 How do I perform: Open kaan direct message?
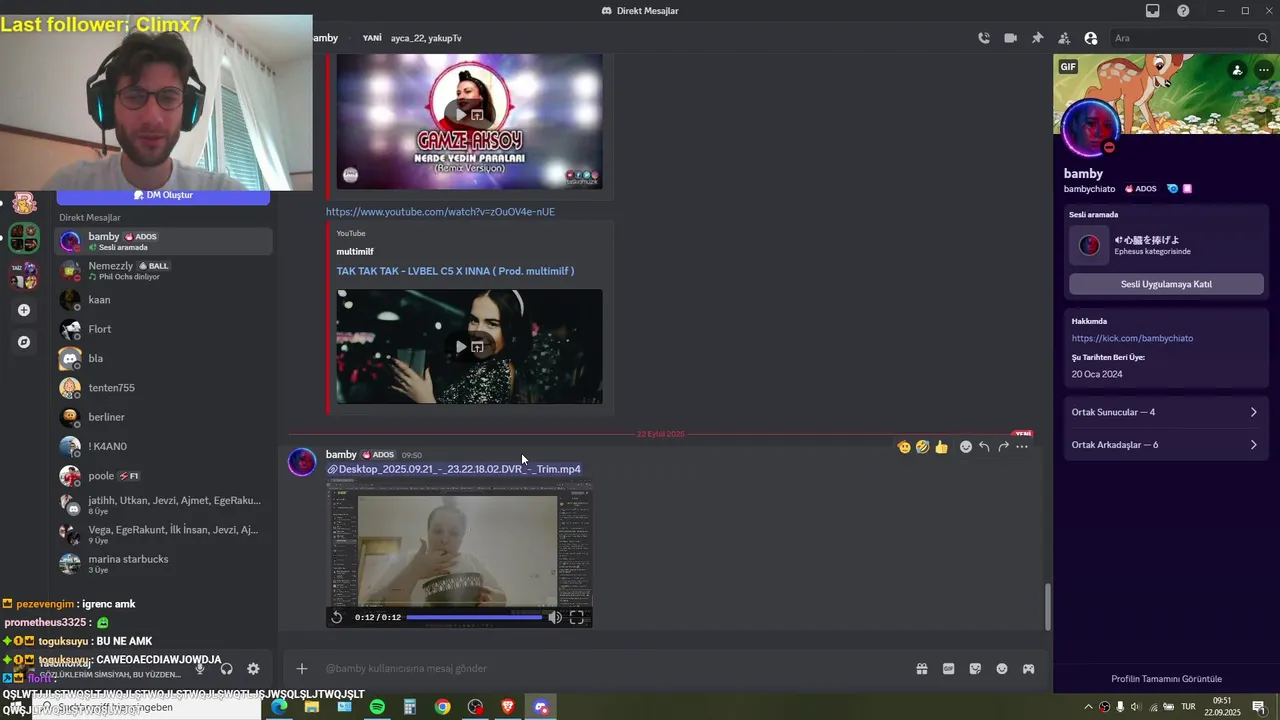pyautogui.click(x=163, y=300)
